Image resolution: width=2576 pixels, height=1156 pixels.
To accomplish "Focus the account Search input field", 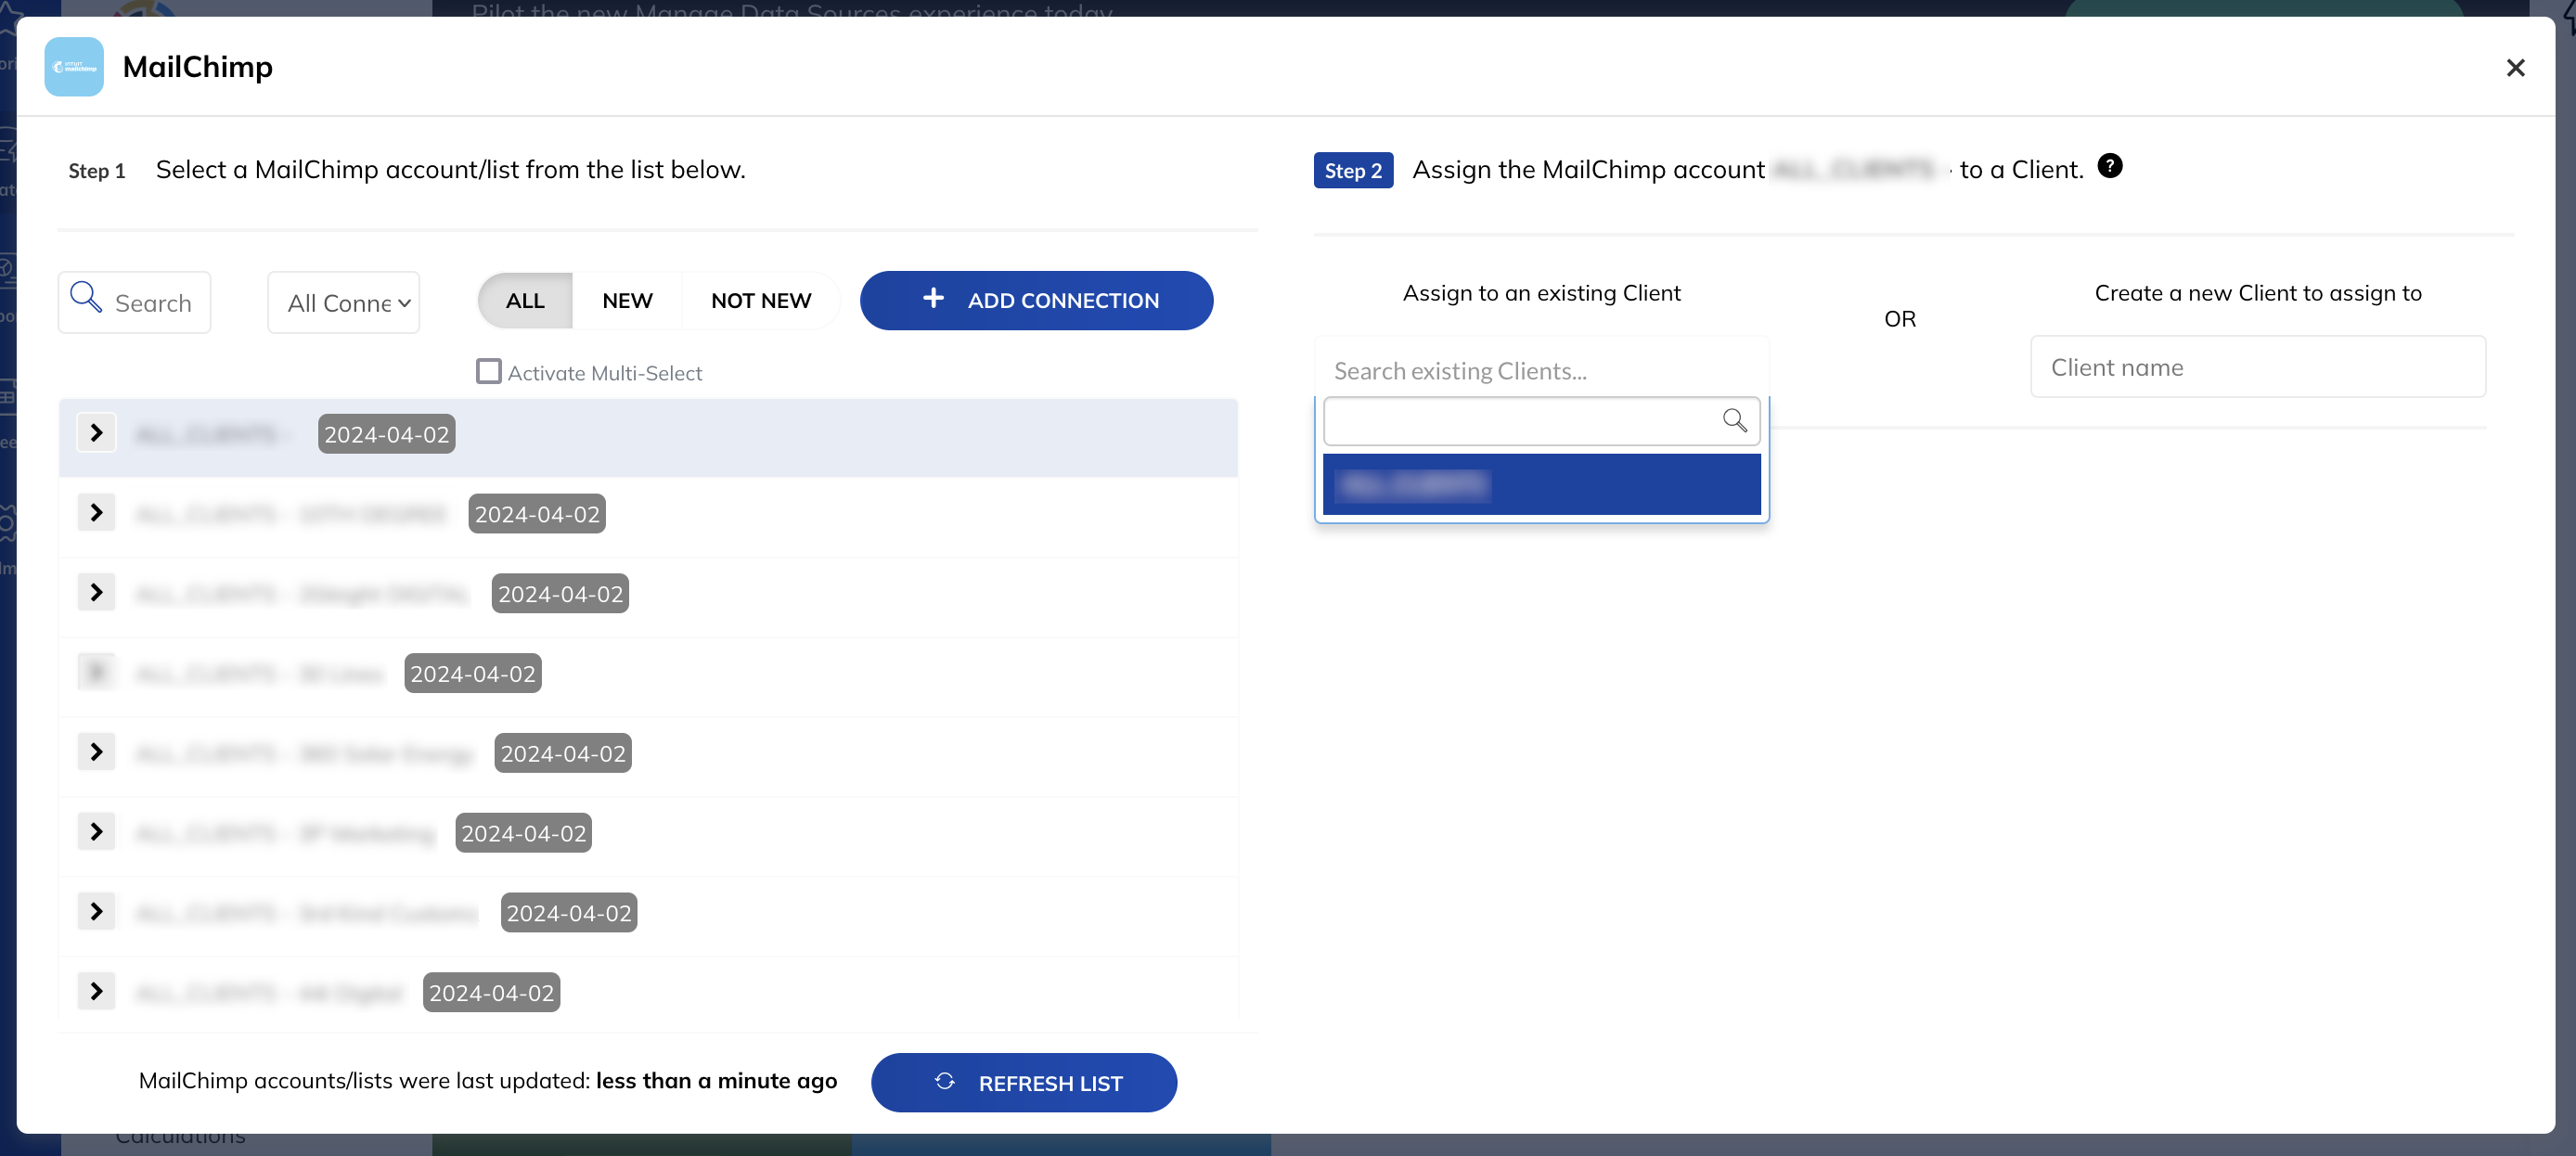I will (134, 302).
